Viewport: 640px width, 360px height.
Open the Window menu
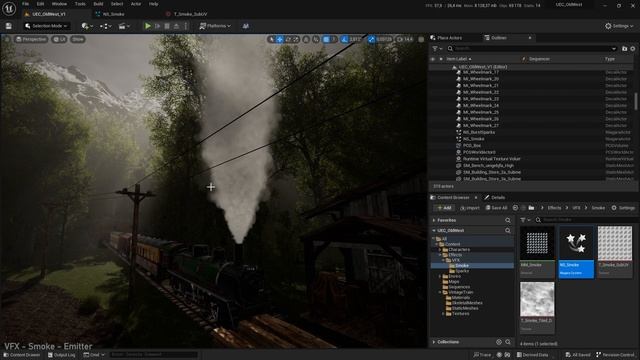tap(59, 4)
